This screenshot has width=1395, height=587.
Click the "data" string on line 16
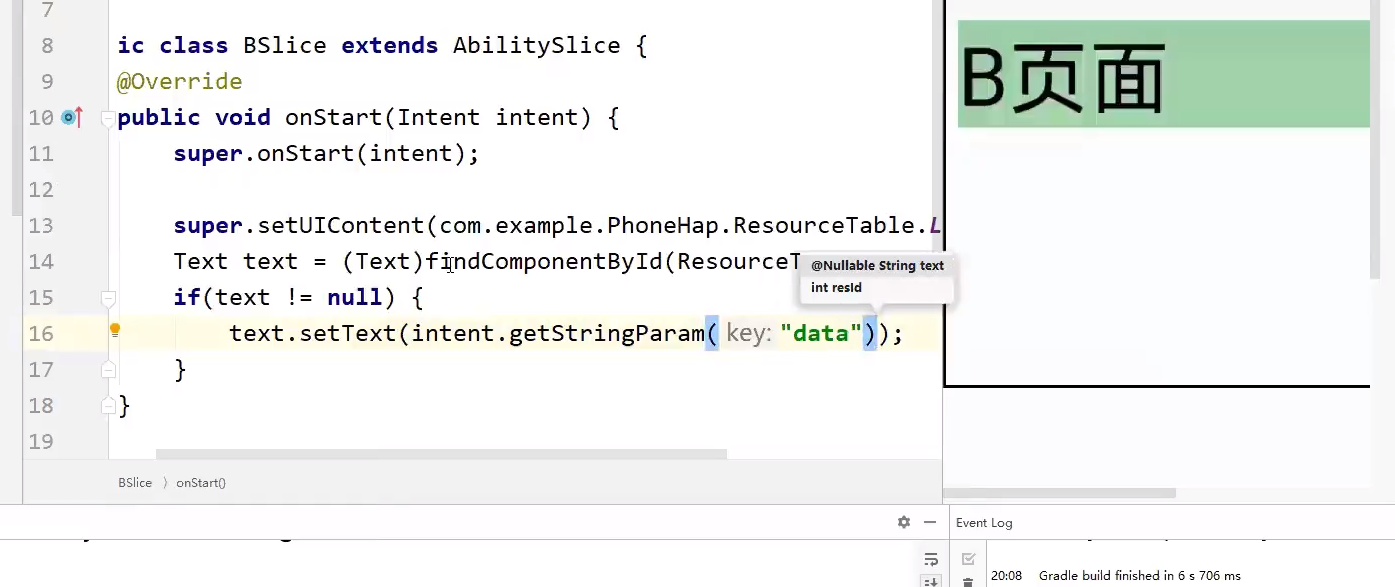(821, 333)
